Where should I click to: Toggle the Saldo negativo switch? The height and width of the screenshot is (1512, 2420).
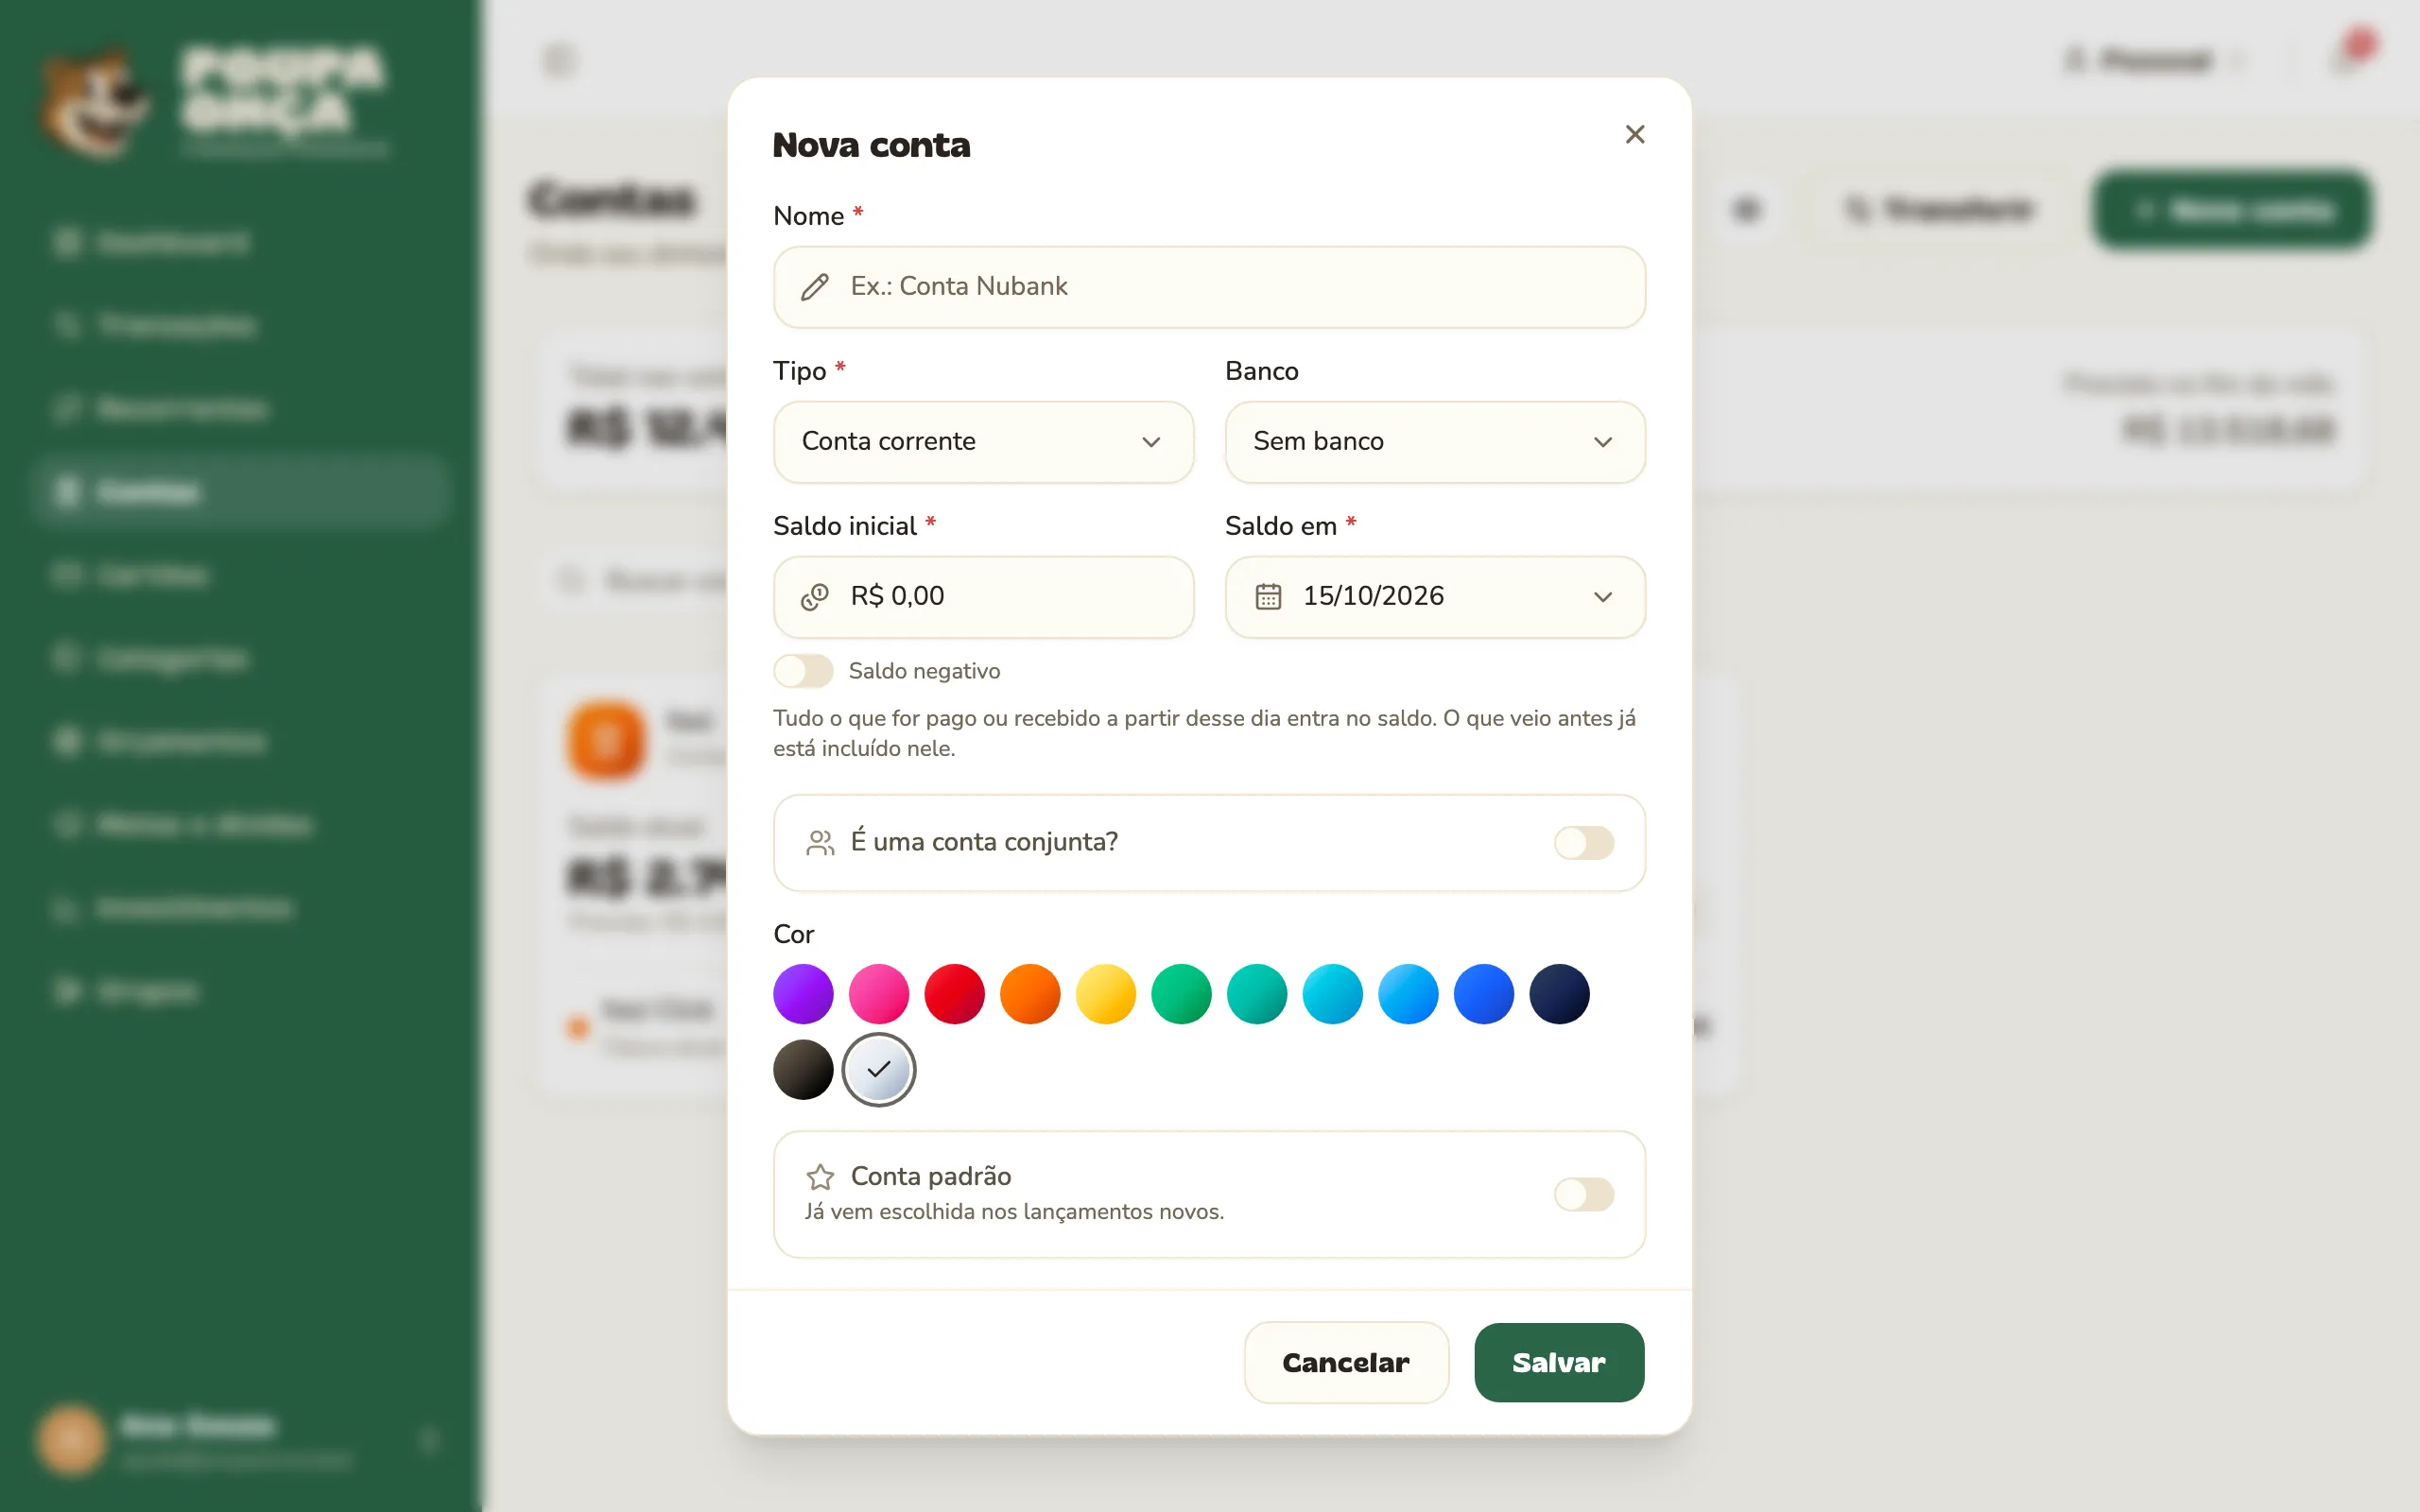tap(803, 671)
